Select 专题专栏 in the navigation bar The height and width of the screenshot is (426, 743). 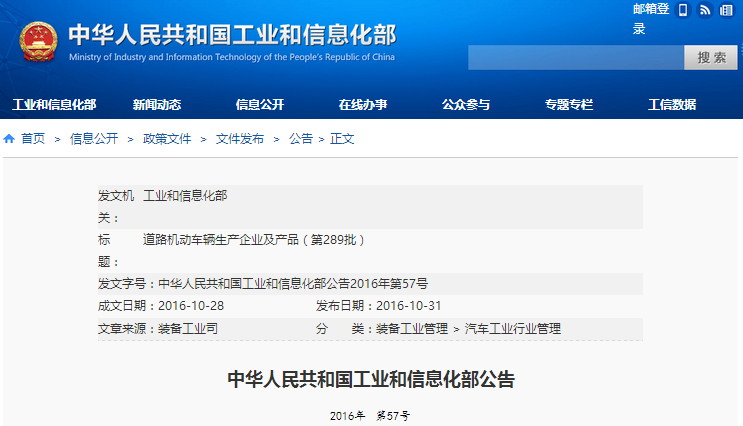click(x=569, y=105)
